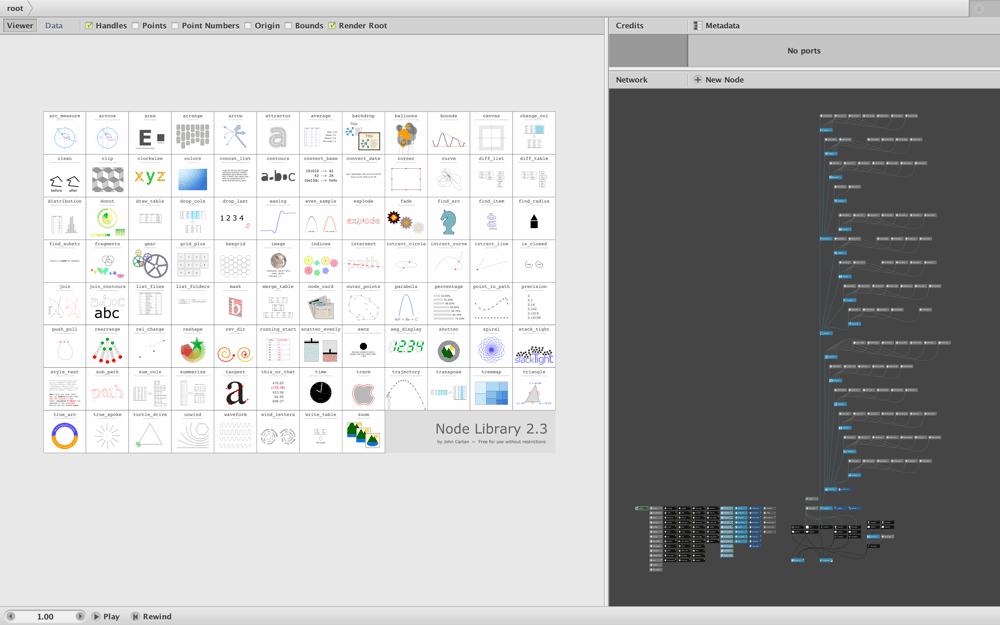The height and width of the screenshot is (625, 1000).
Task: Click the gear tile with cogwheels
Action: [150, 261]
